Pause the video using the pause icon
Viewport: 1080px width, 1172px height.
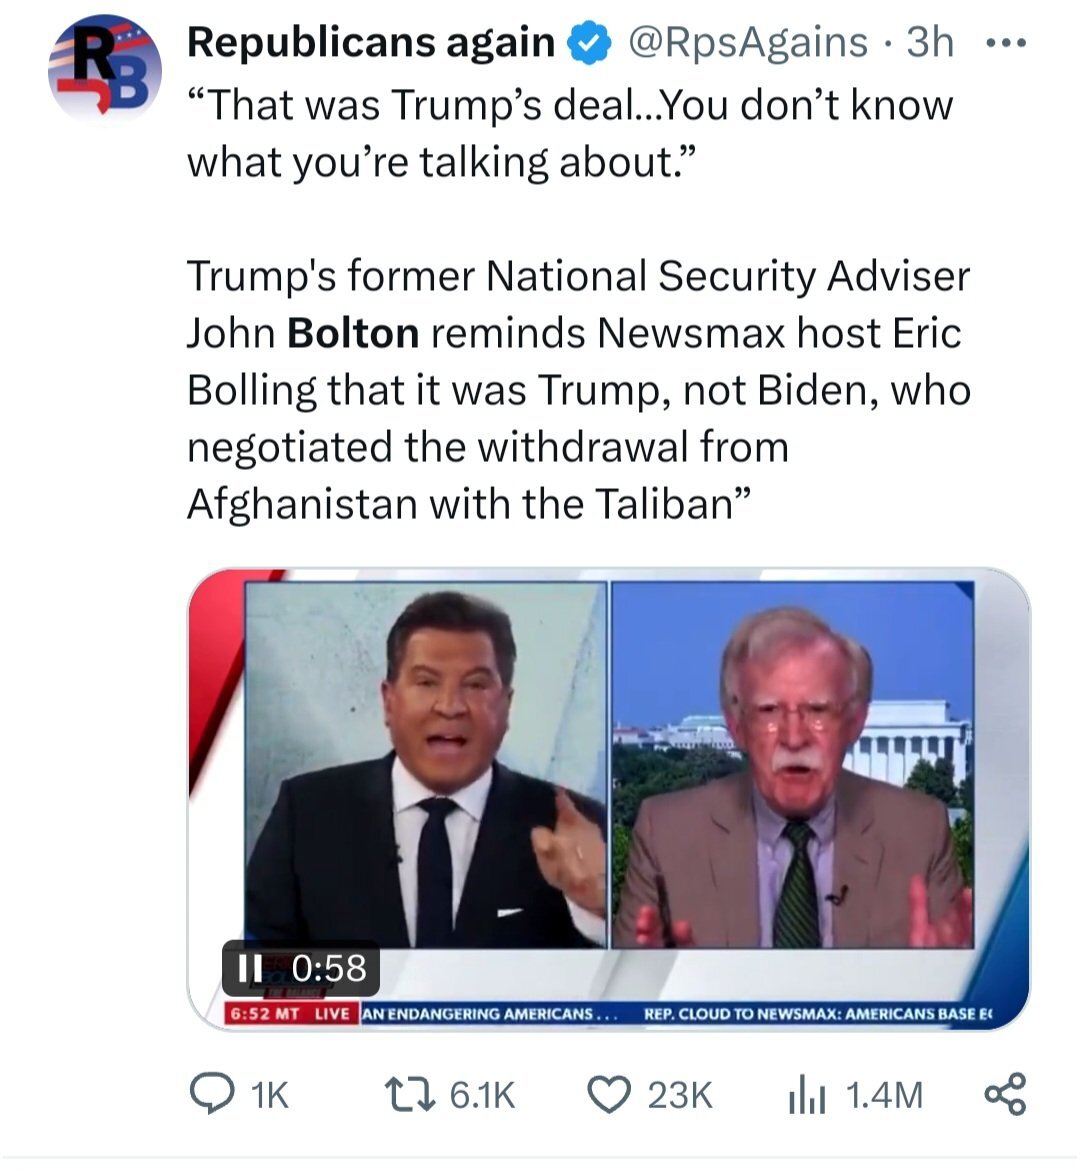[250, 968]
